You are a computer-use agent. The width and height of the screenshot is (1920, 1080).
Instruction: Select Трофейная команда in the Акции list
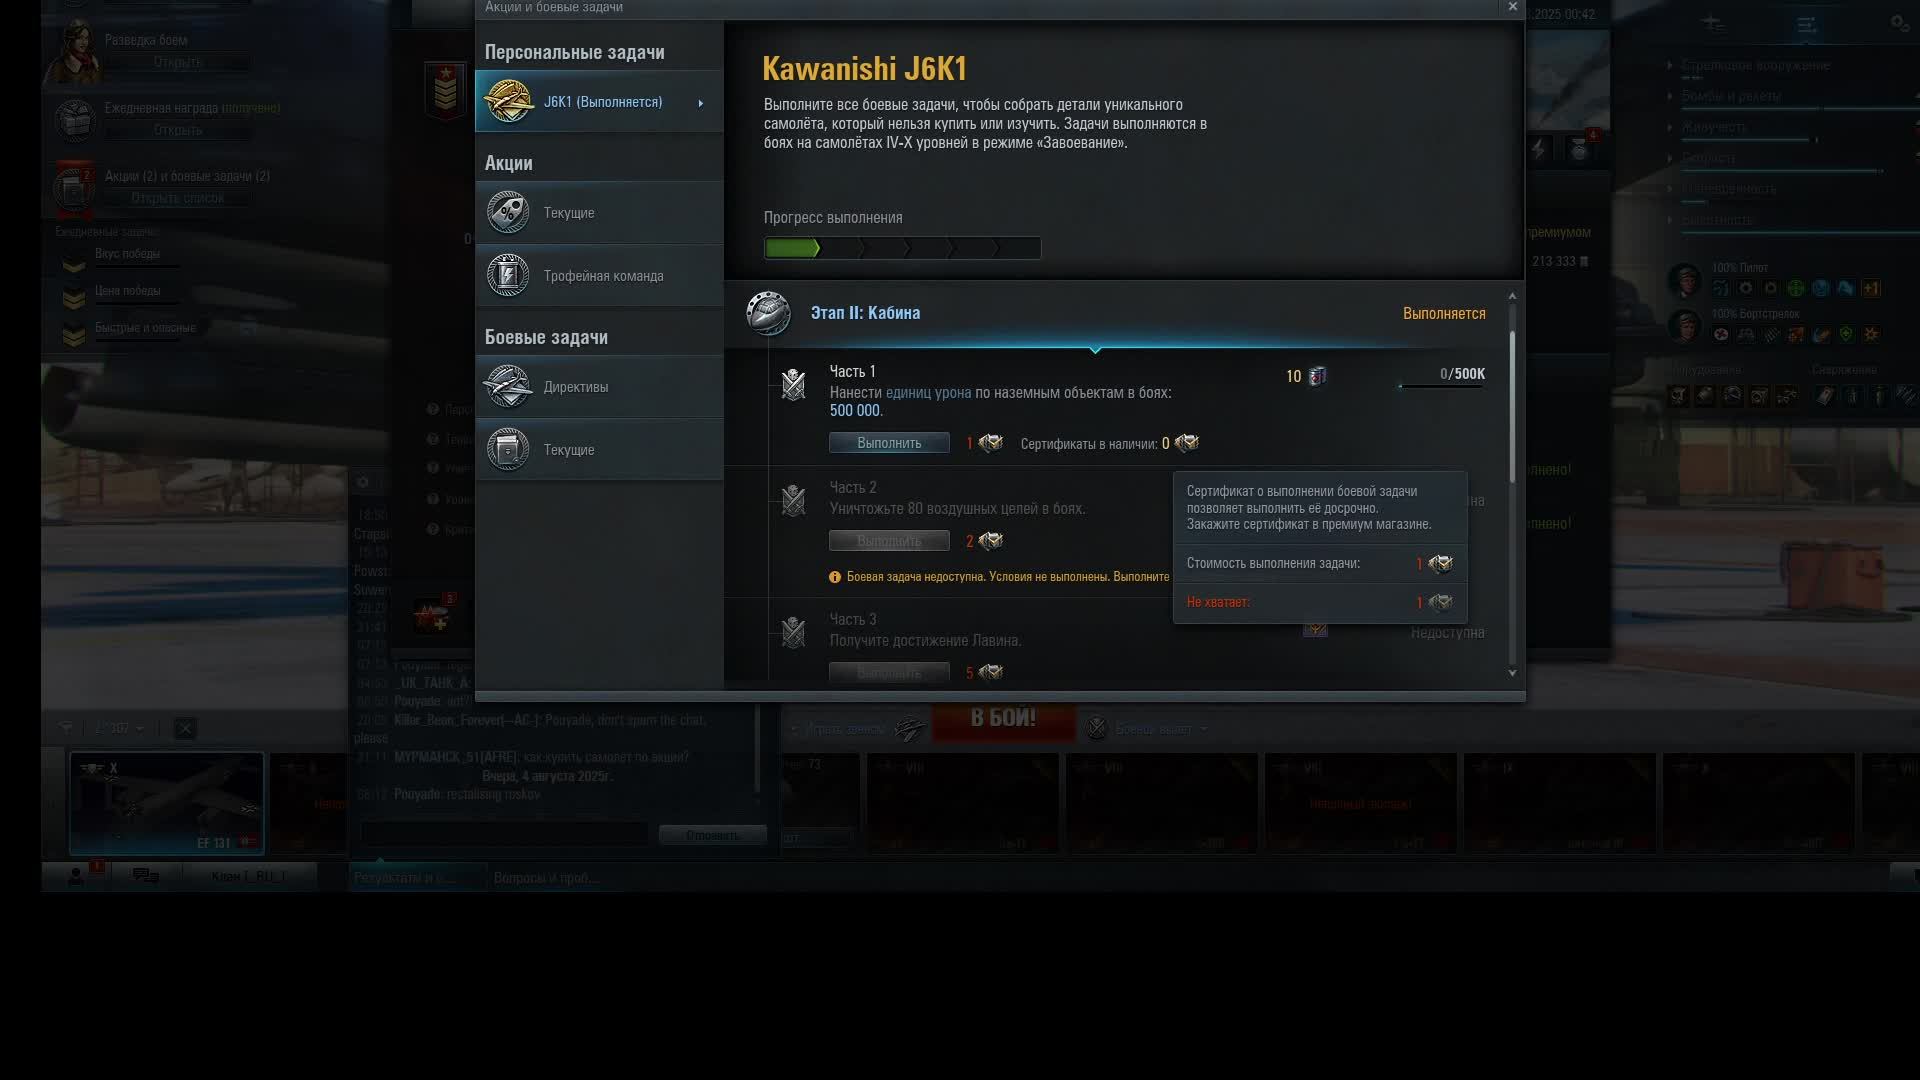[603, 276]
